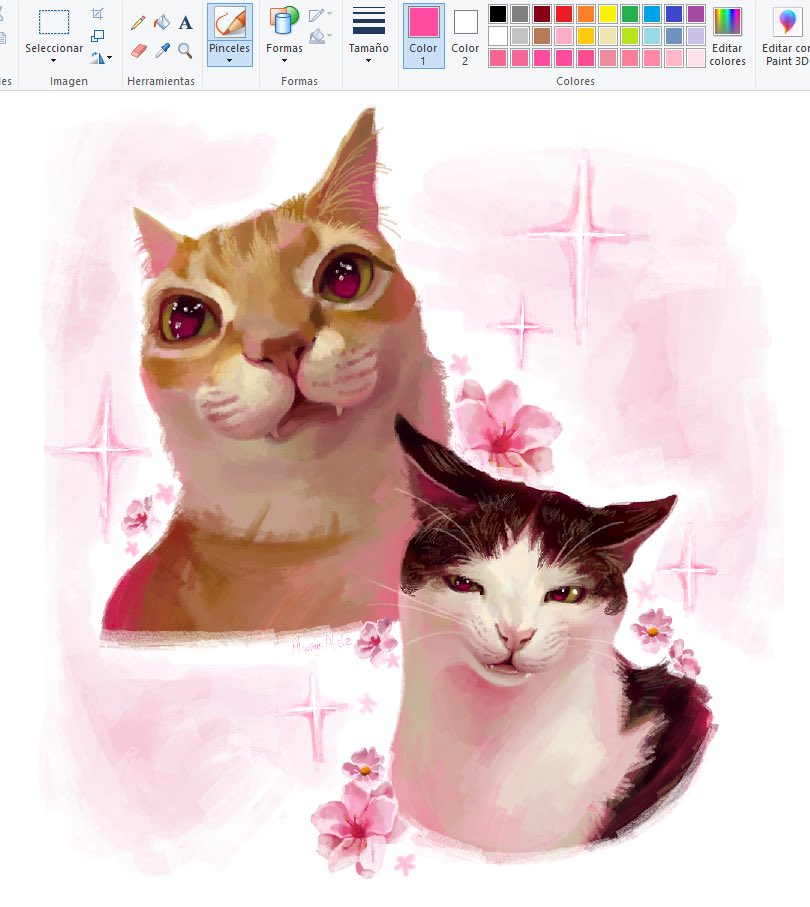Open Editar con Paint 3D
The image size is (810, 907).
click(x=786, y=35)
